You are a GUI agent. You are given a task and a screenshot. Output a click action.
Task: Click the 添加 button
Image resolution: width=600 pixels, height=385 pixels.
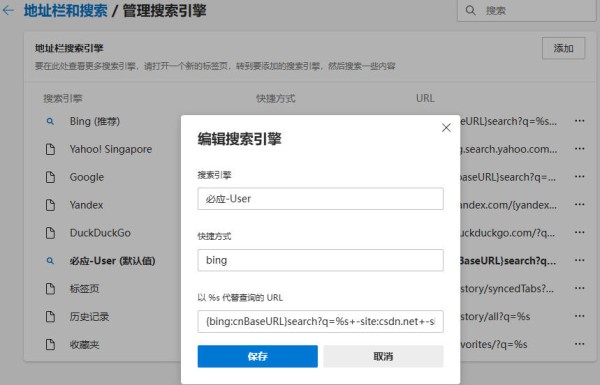pyautogui.click(x=563, y=48)
